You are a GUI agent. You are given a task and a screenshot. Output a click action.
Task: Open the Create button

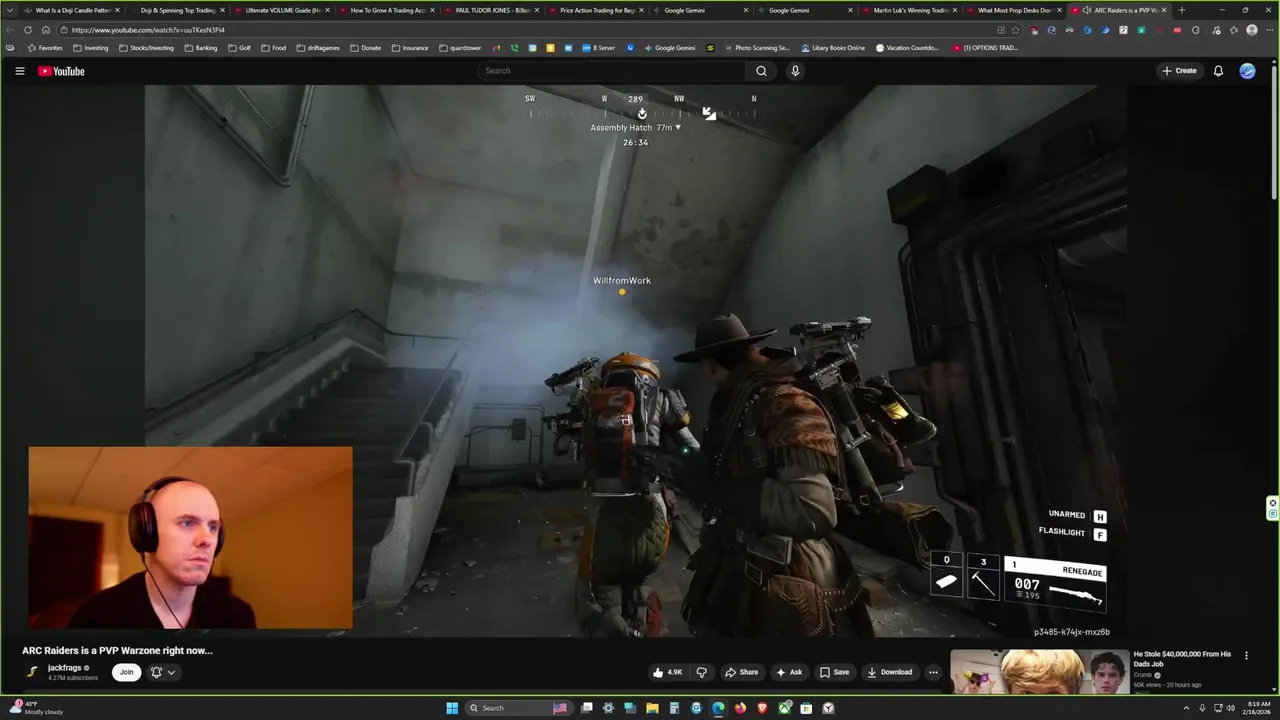[x=1179, y=71]
